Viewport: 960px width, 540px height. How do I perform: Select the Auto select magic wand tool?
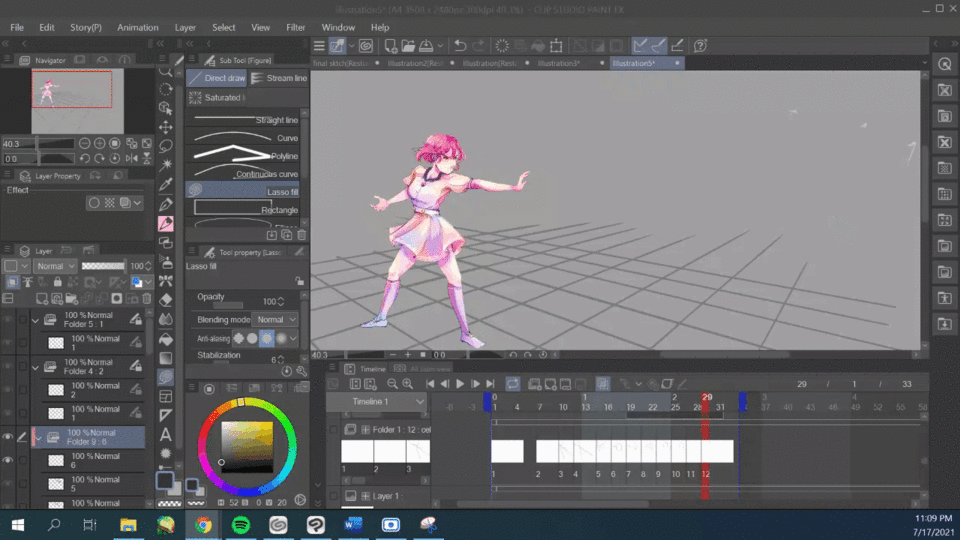tap(165, 165)
